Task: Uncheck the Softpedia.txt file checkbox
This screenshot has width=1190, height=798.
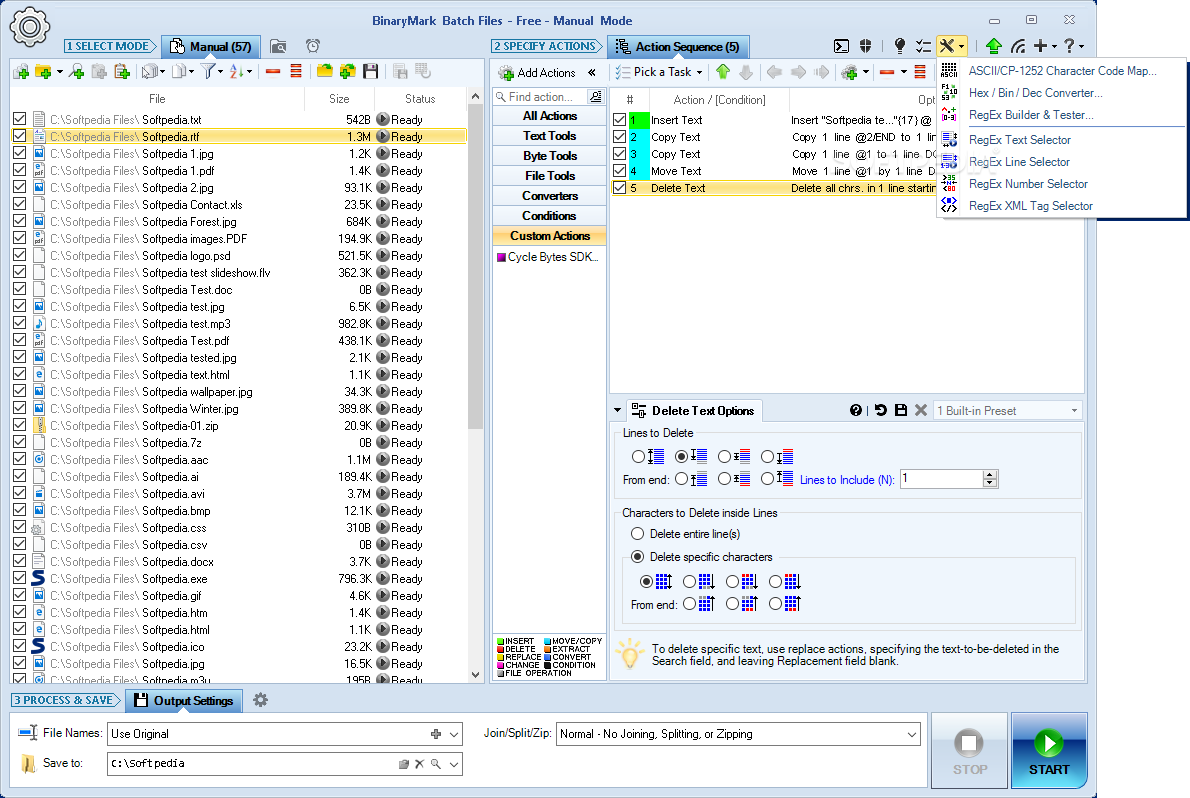Action: point(20,119)
